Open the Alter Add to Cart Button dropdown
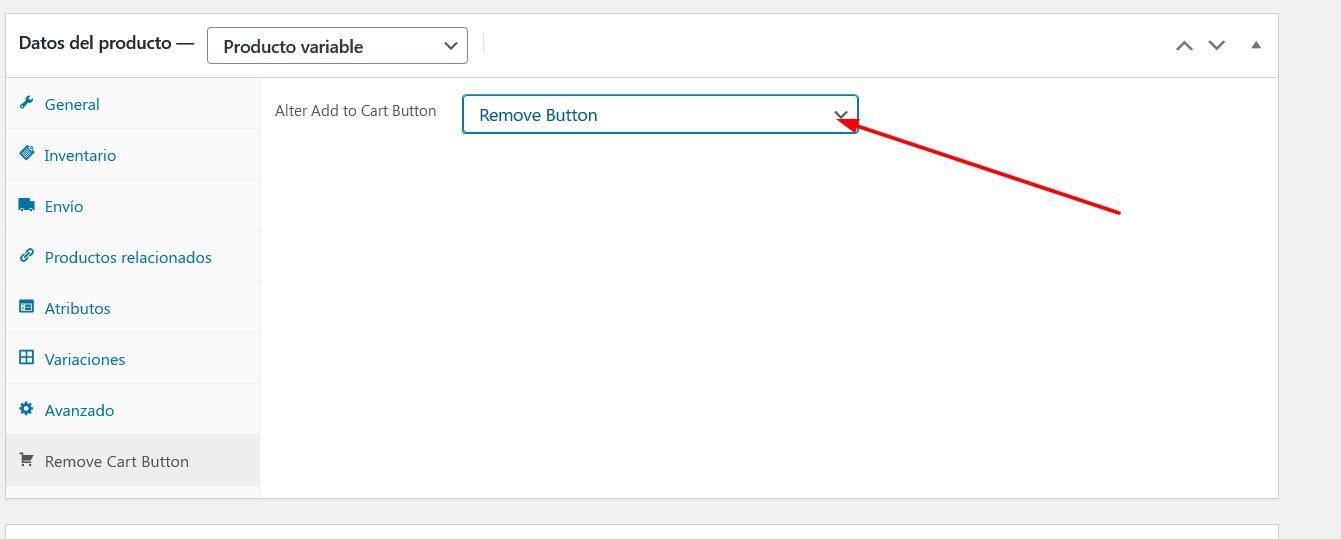This screenshot has height=539, width=1341. [x=660, y=114]
